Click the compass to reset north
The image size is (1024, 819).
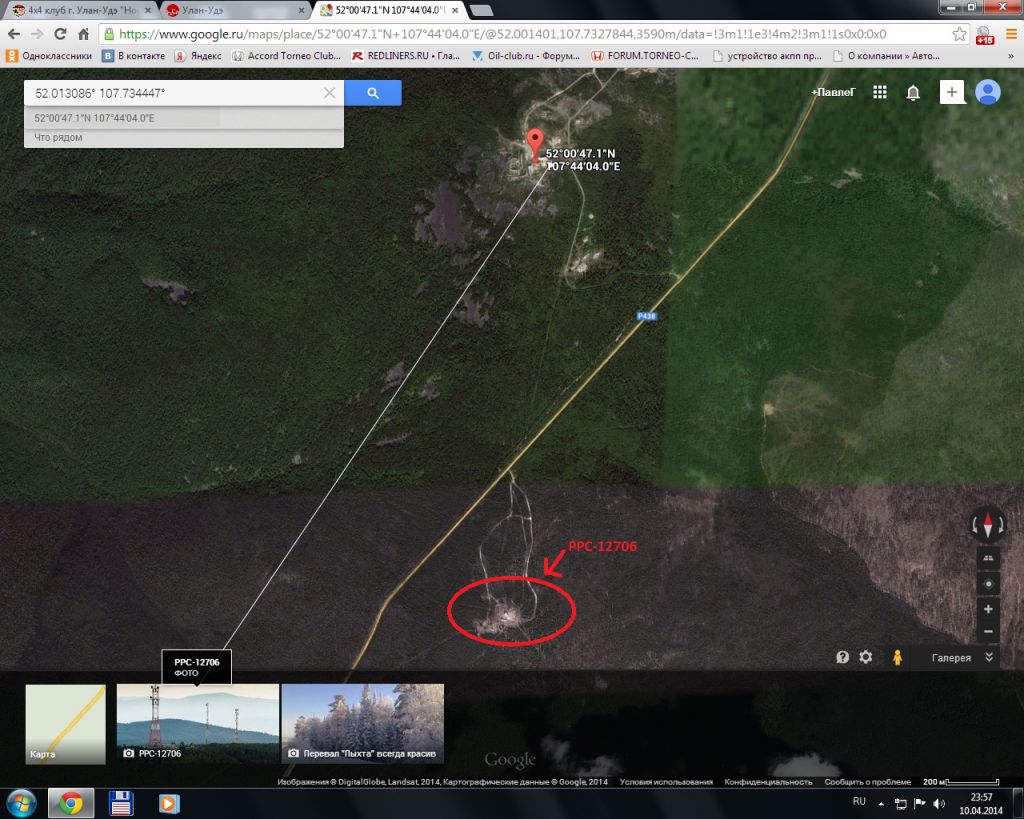click(x=988, y=525)
